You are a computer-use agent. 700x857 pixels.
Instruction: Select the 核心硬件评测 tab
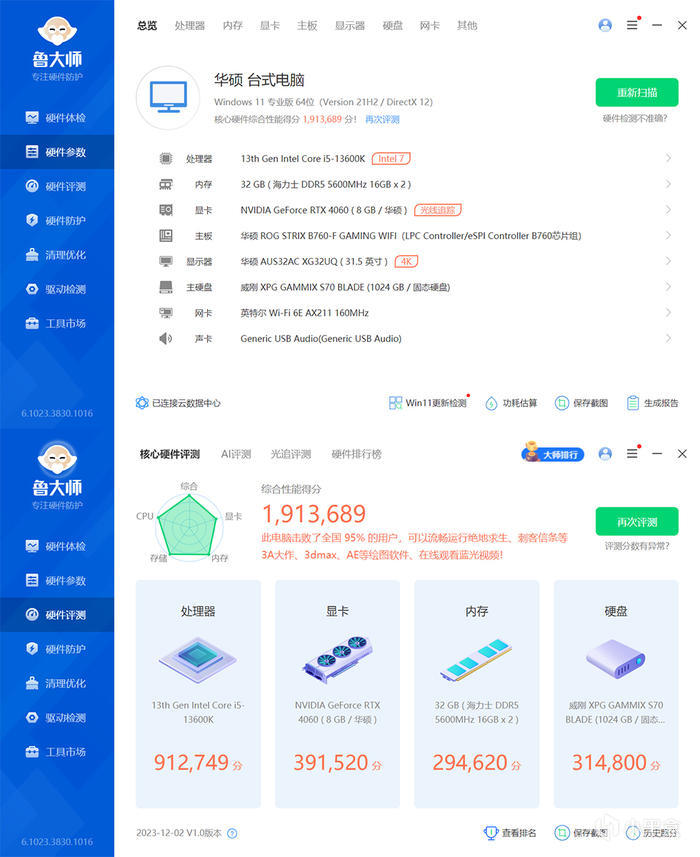tap(170, 454)
